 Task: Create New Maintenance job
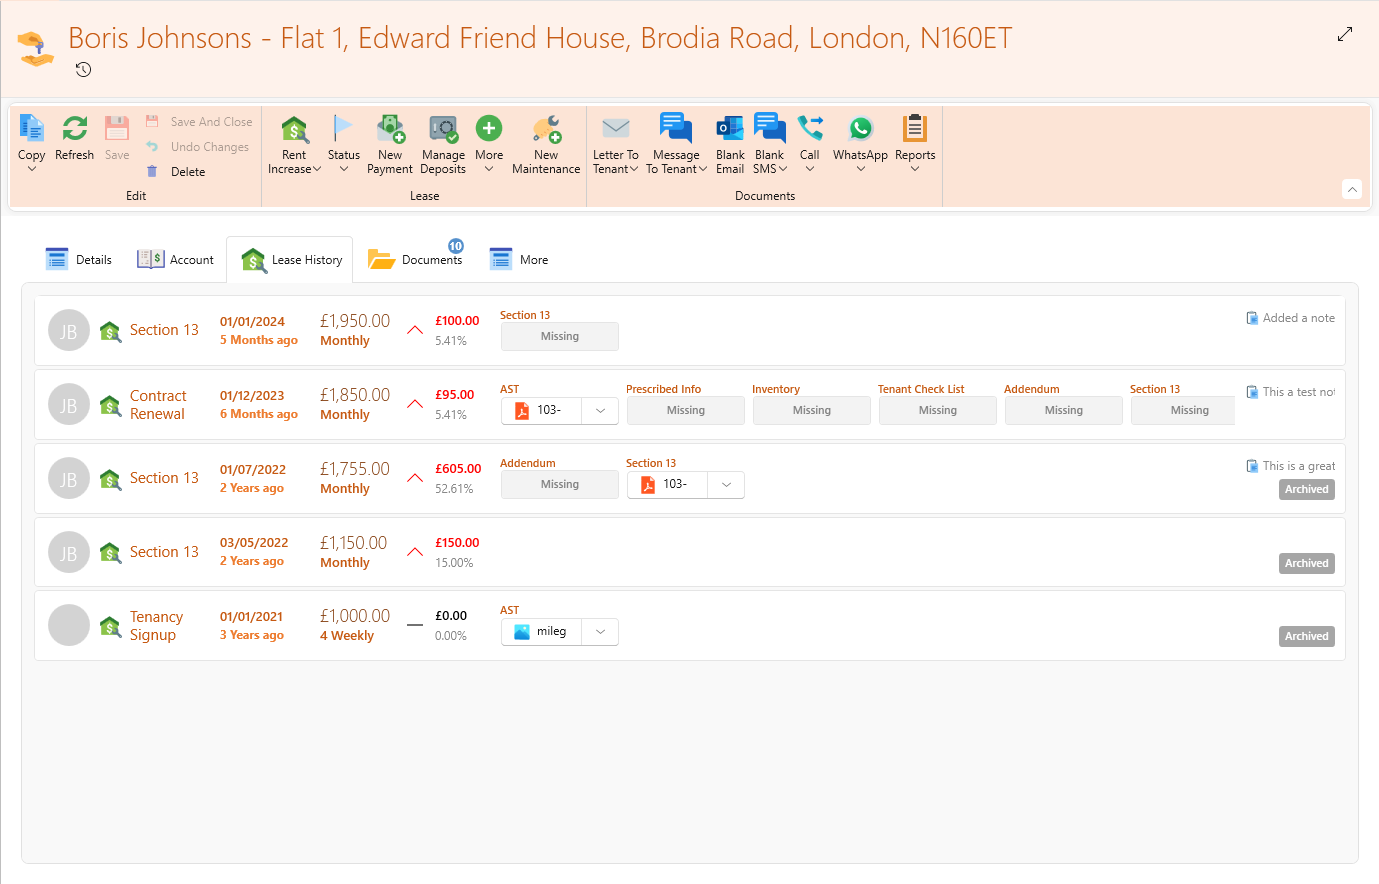(x=546, y=144)
